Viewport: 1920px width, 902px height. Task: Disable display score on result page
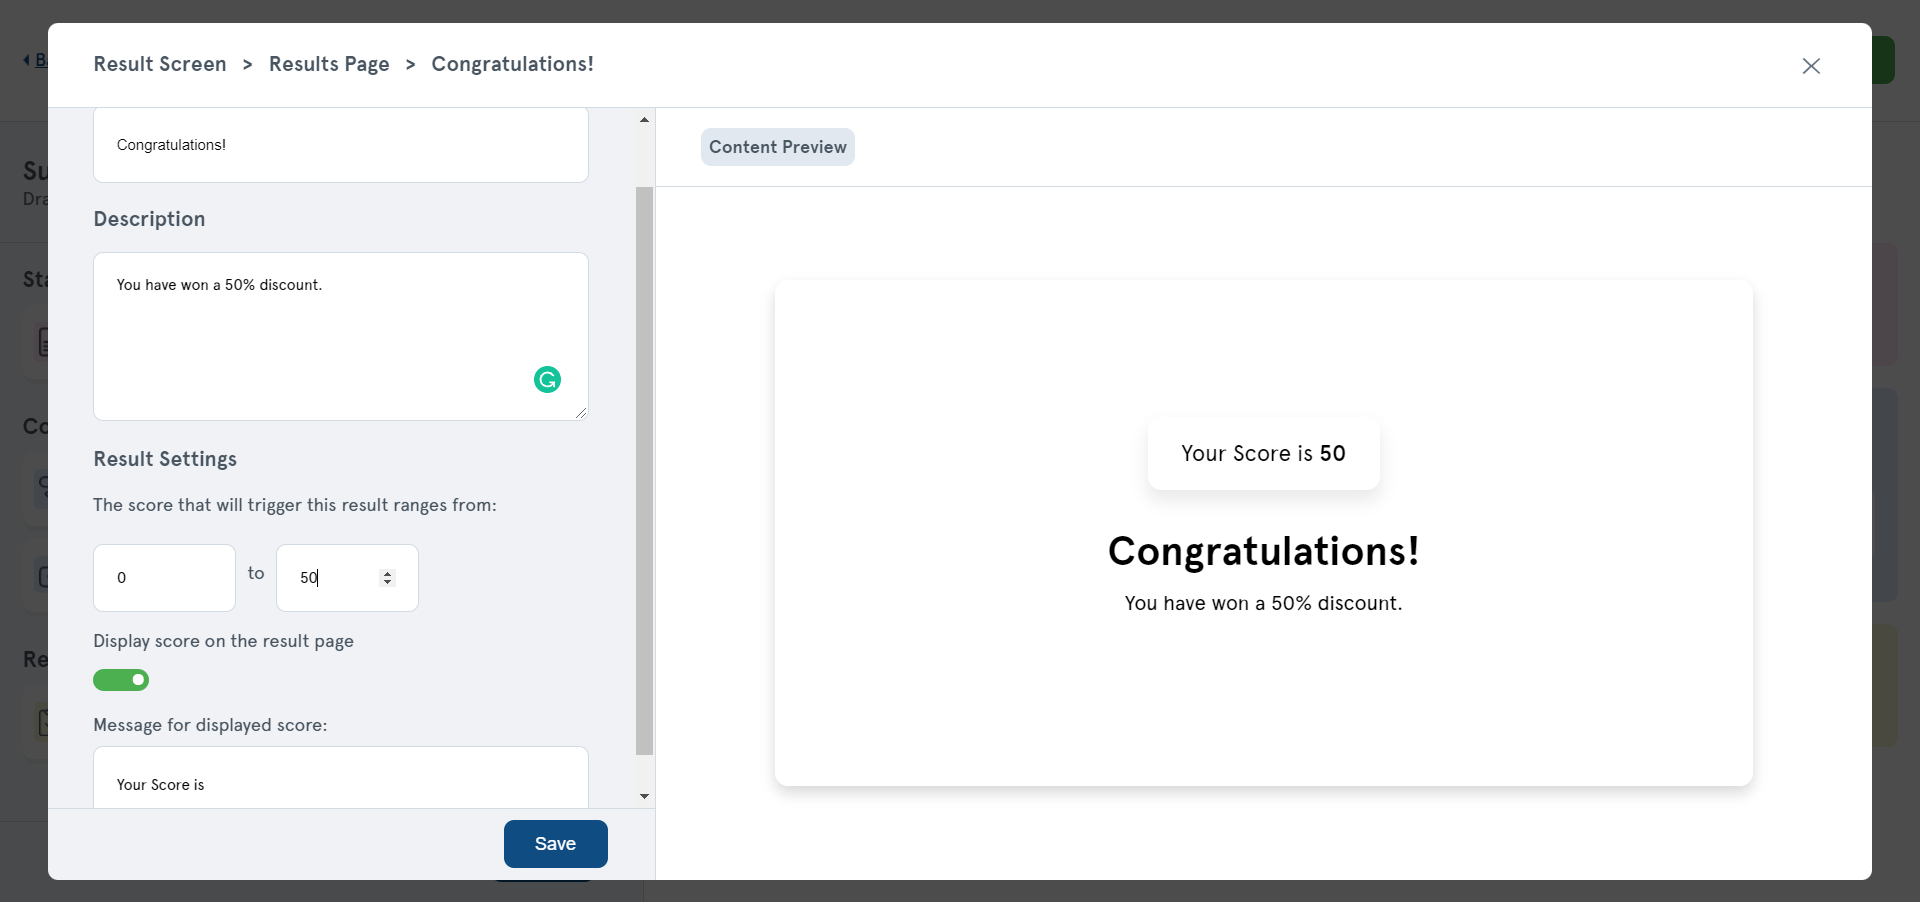(x=121, y=680)
